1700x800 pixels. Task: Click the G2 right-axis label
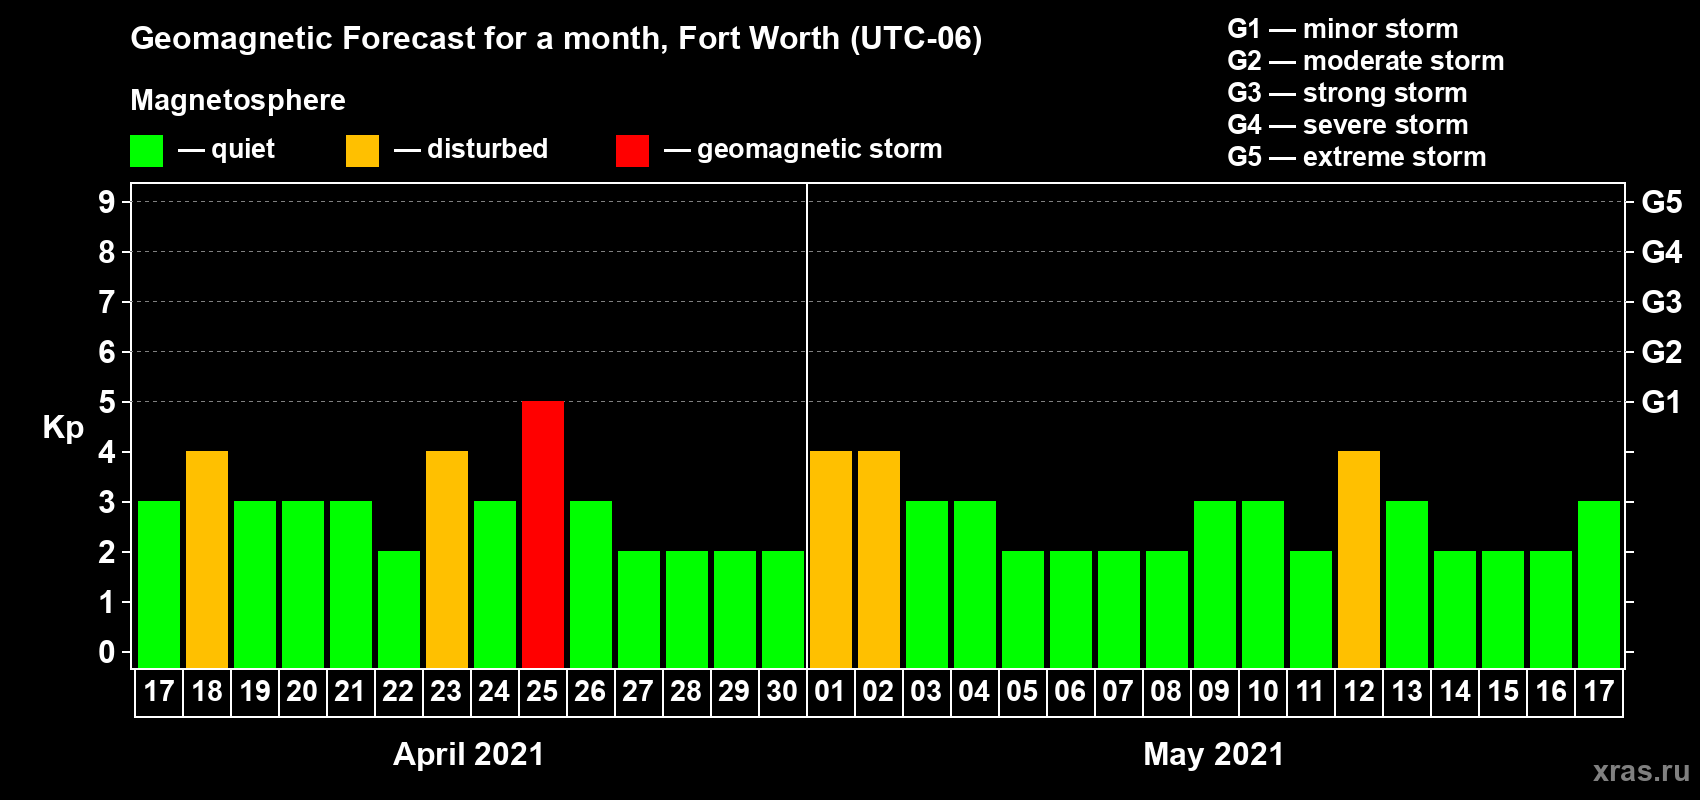[1661, 352]
